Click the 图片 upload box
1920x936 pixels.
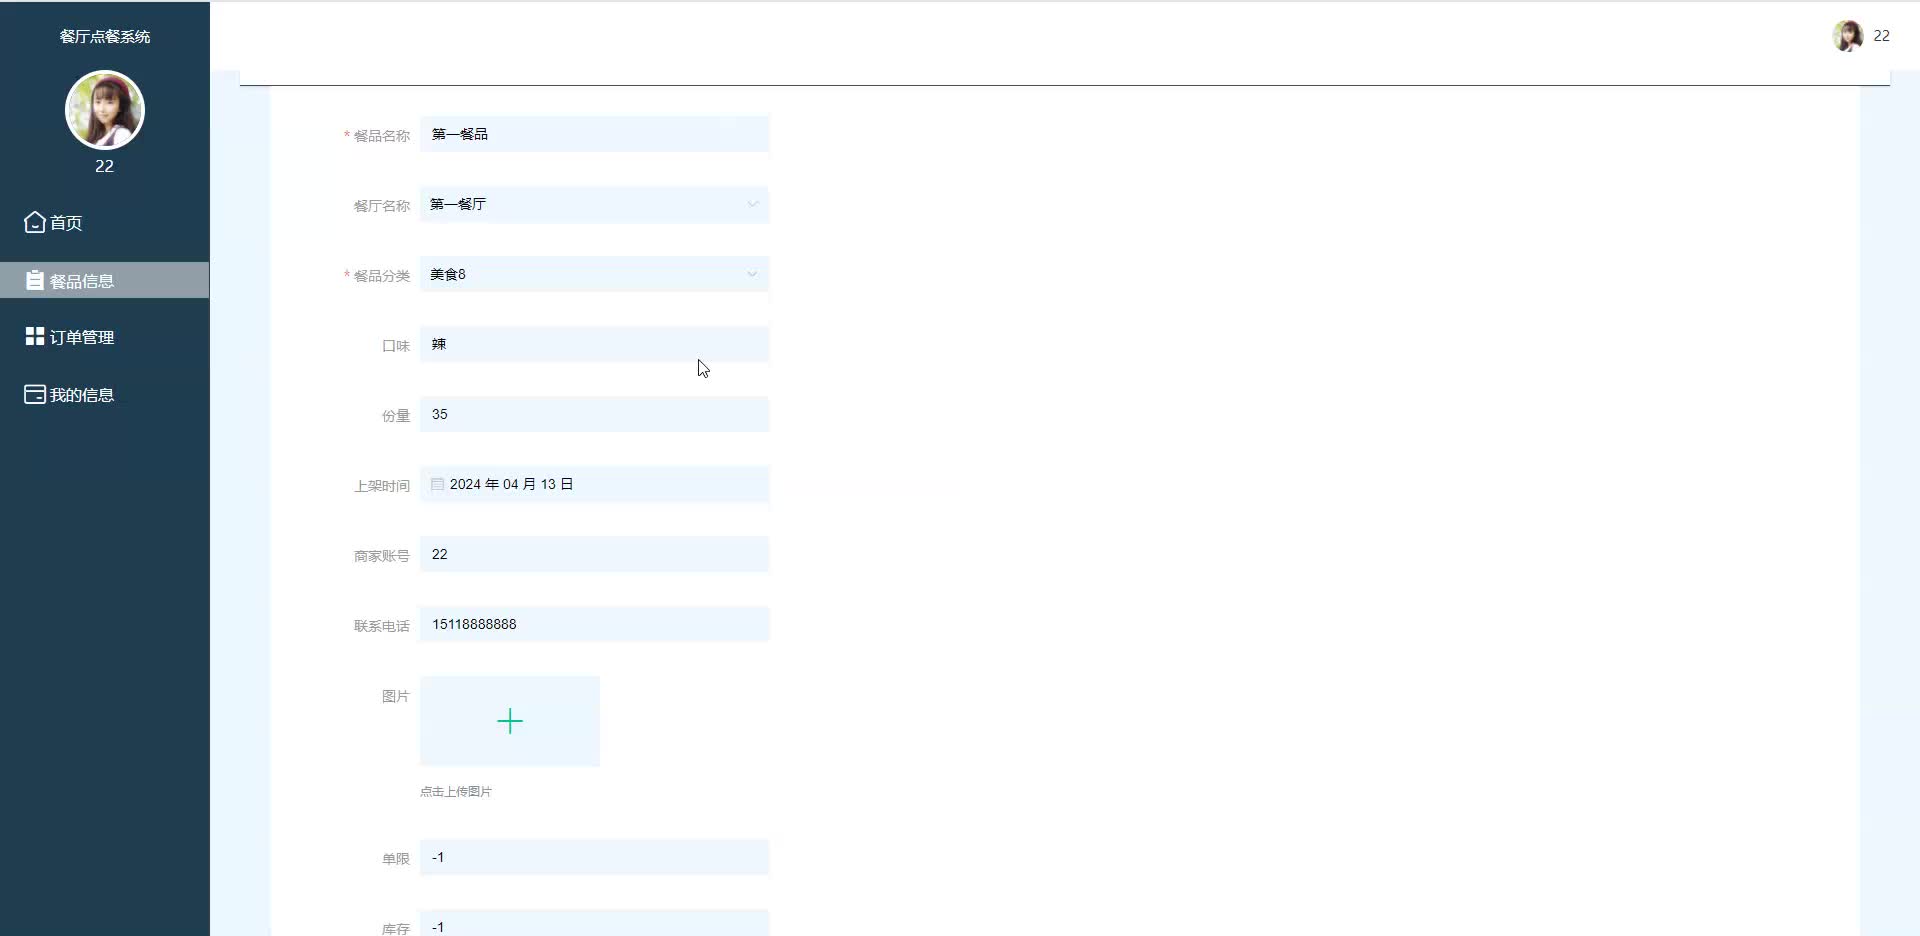(x=510, y=721)
